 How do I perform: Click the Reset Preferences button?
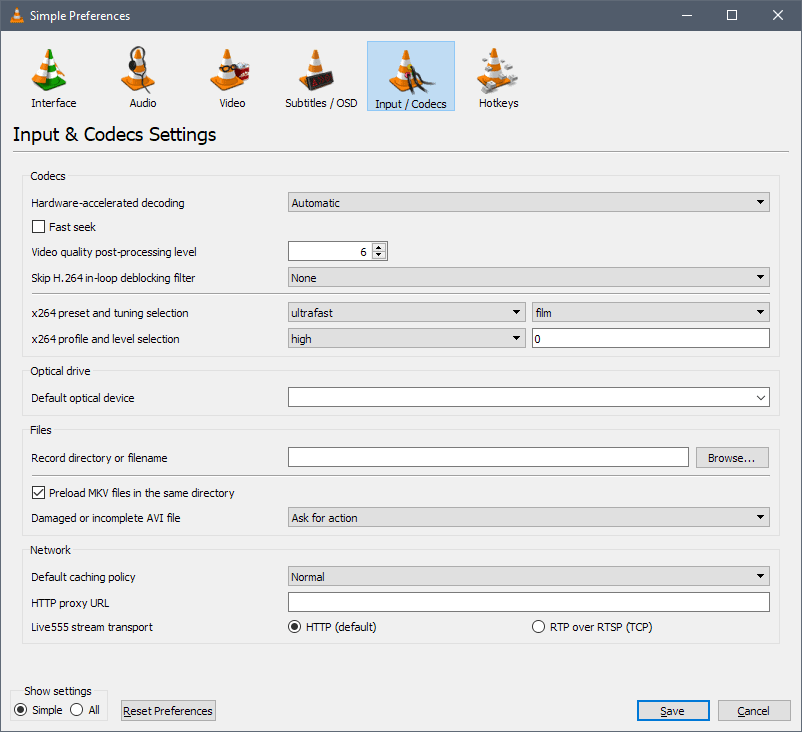pos(168,711)
